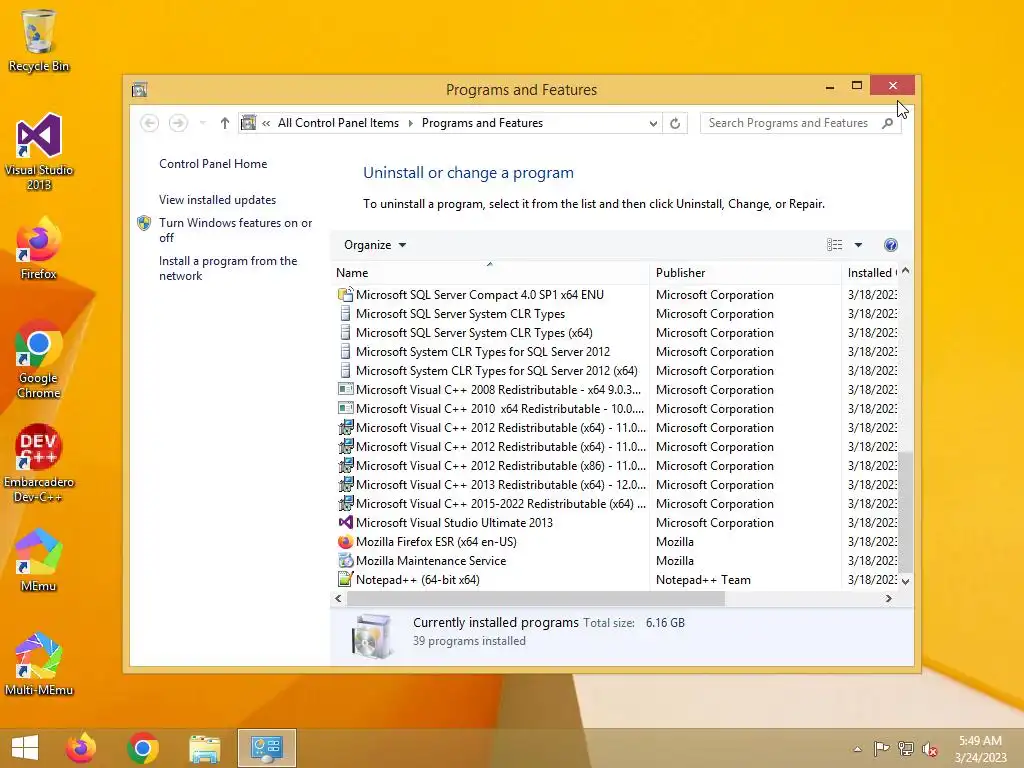Image resolution: width=1024 pixels, height=768 pixels.
Task: Click the Back navigation arrow
Action: 150,123
